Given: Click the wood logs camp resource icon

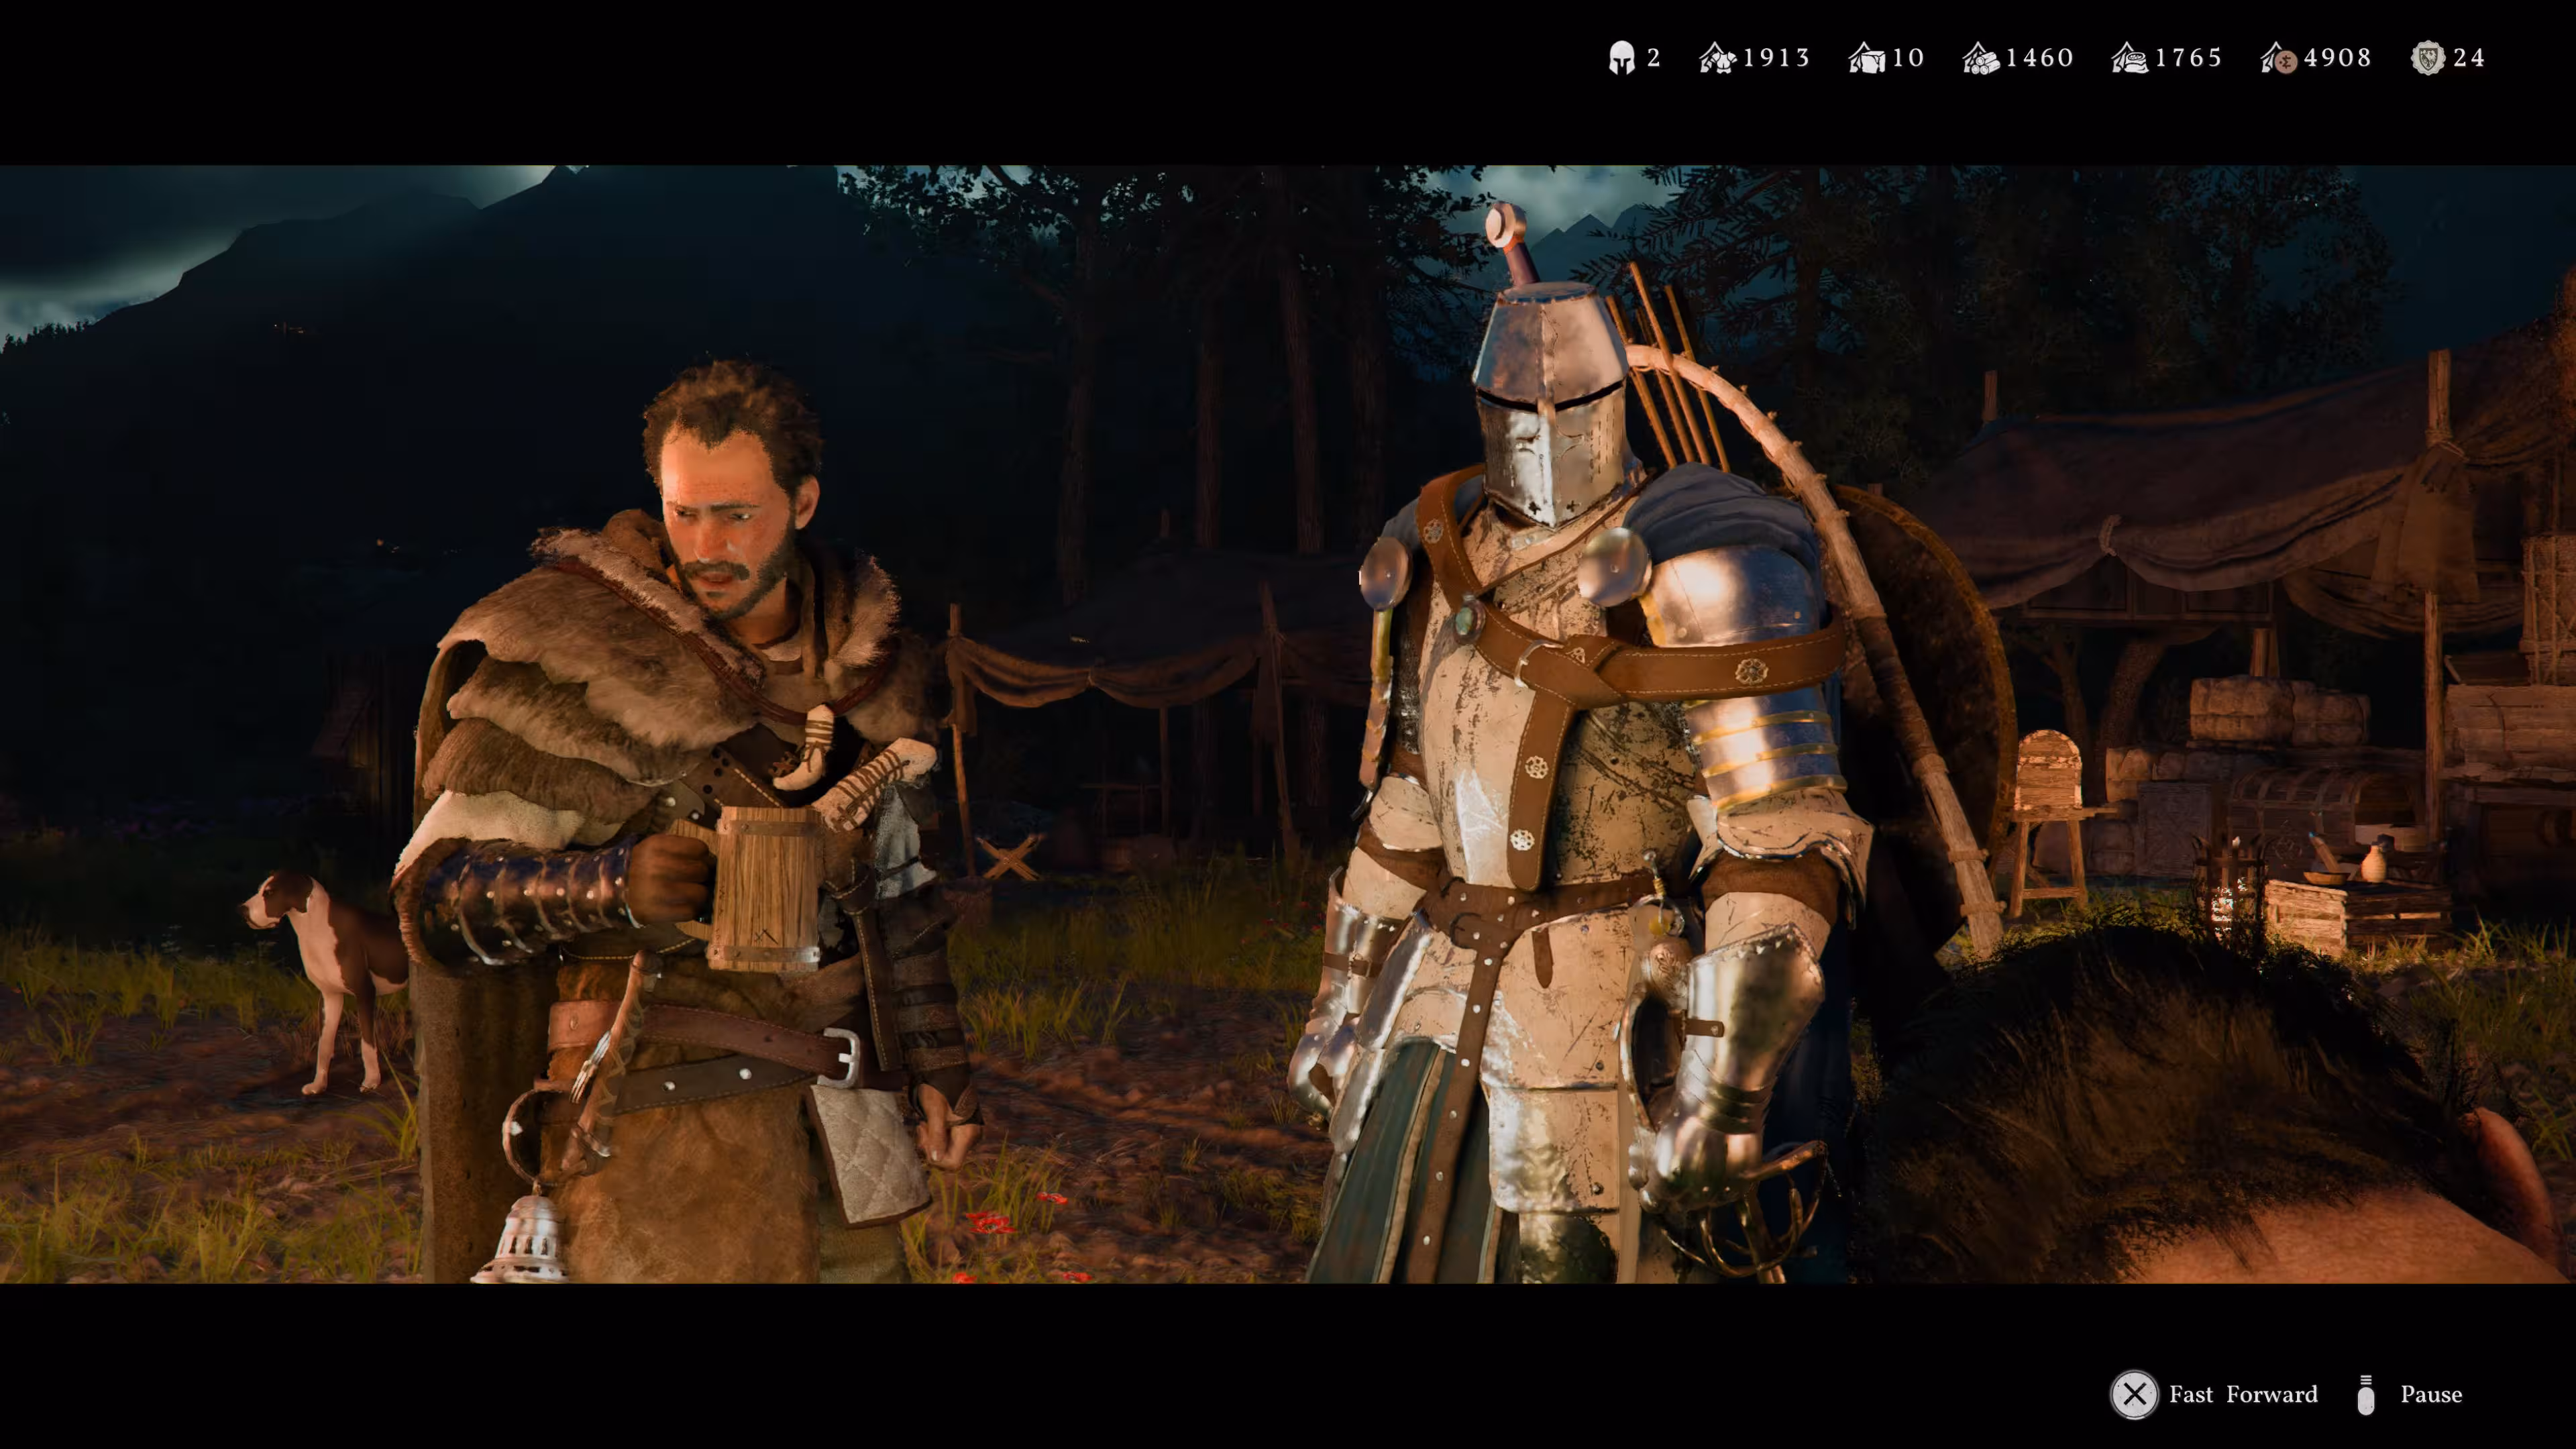Looking at the screenshot, I should [x=1981, y=58].
